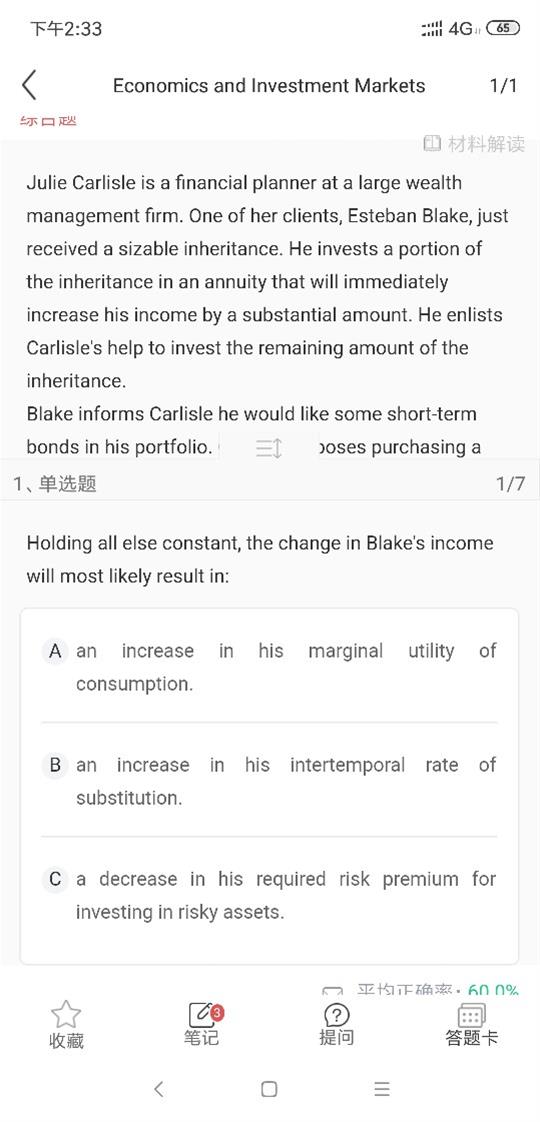Select answer B intertemporal rate of substitution
This screenshot has width=540, height=1122.
click(x=269, y=781)
